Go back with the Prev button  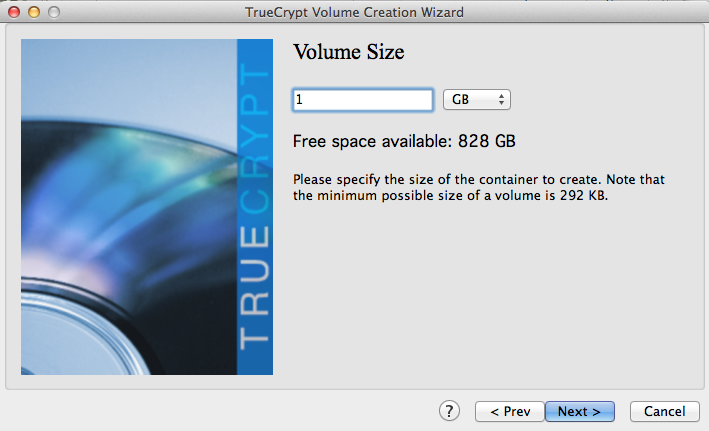click(x=509, y=411)
